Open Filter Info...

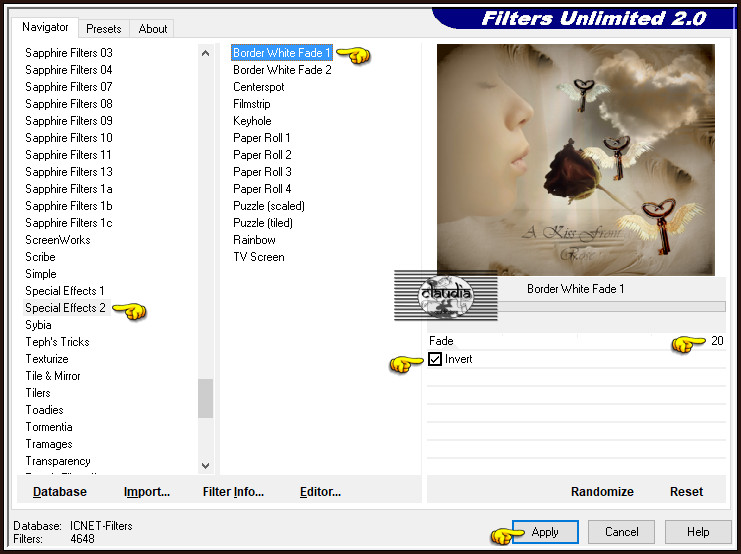tap(233, 492)
